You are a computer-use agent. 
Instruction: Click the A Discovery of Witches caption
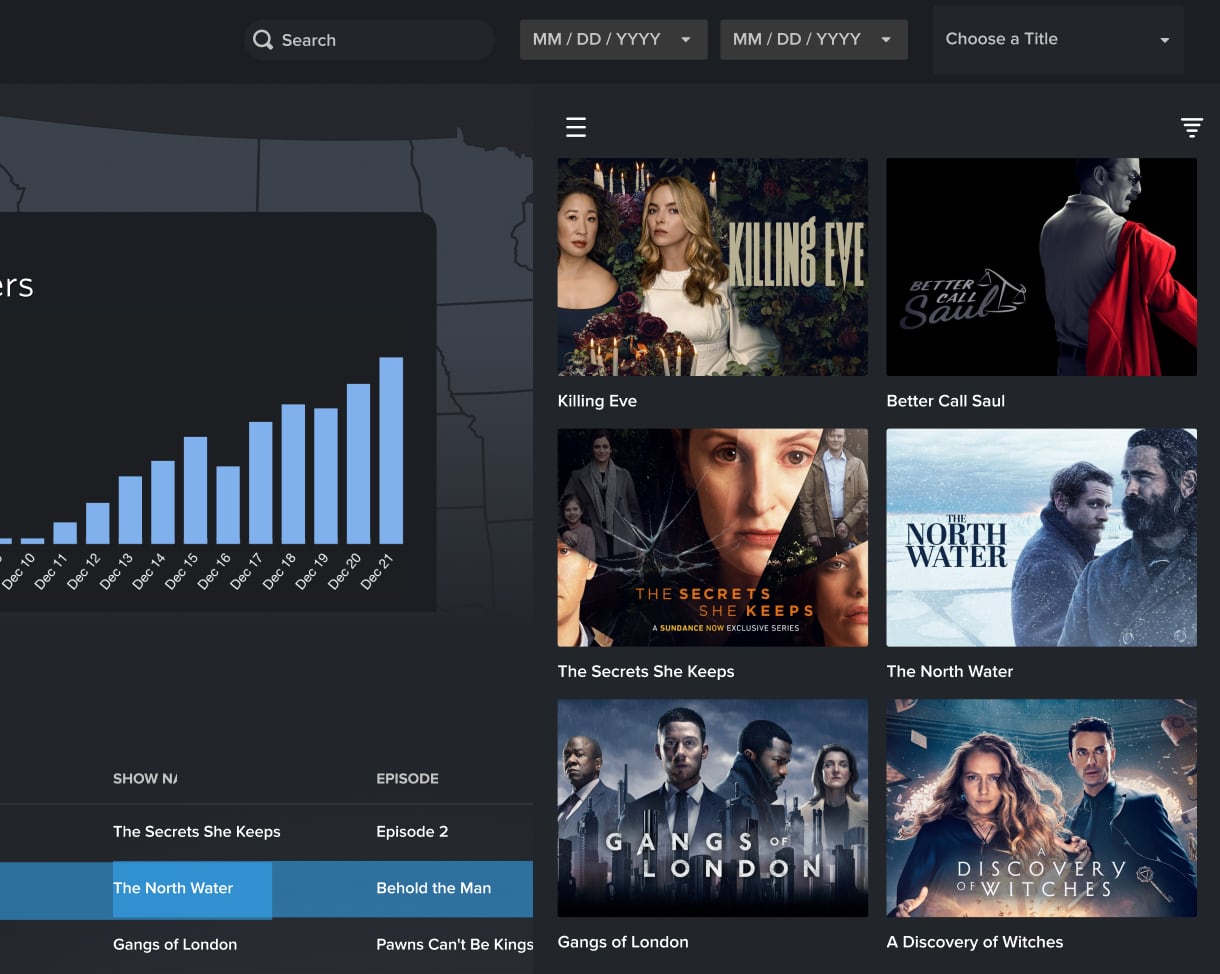coord(975,942)
